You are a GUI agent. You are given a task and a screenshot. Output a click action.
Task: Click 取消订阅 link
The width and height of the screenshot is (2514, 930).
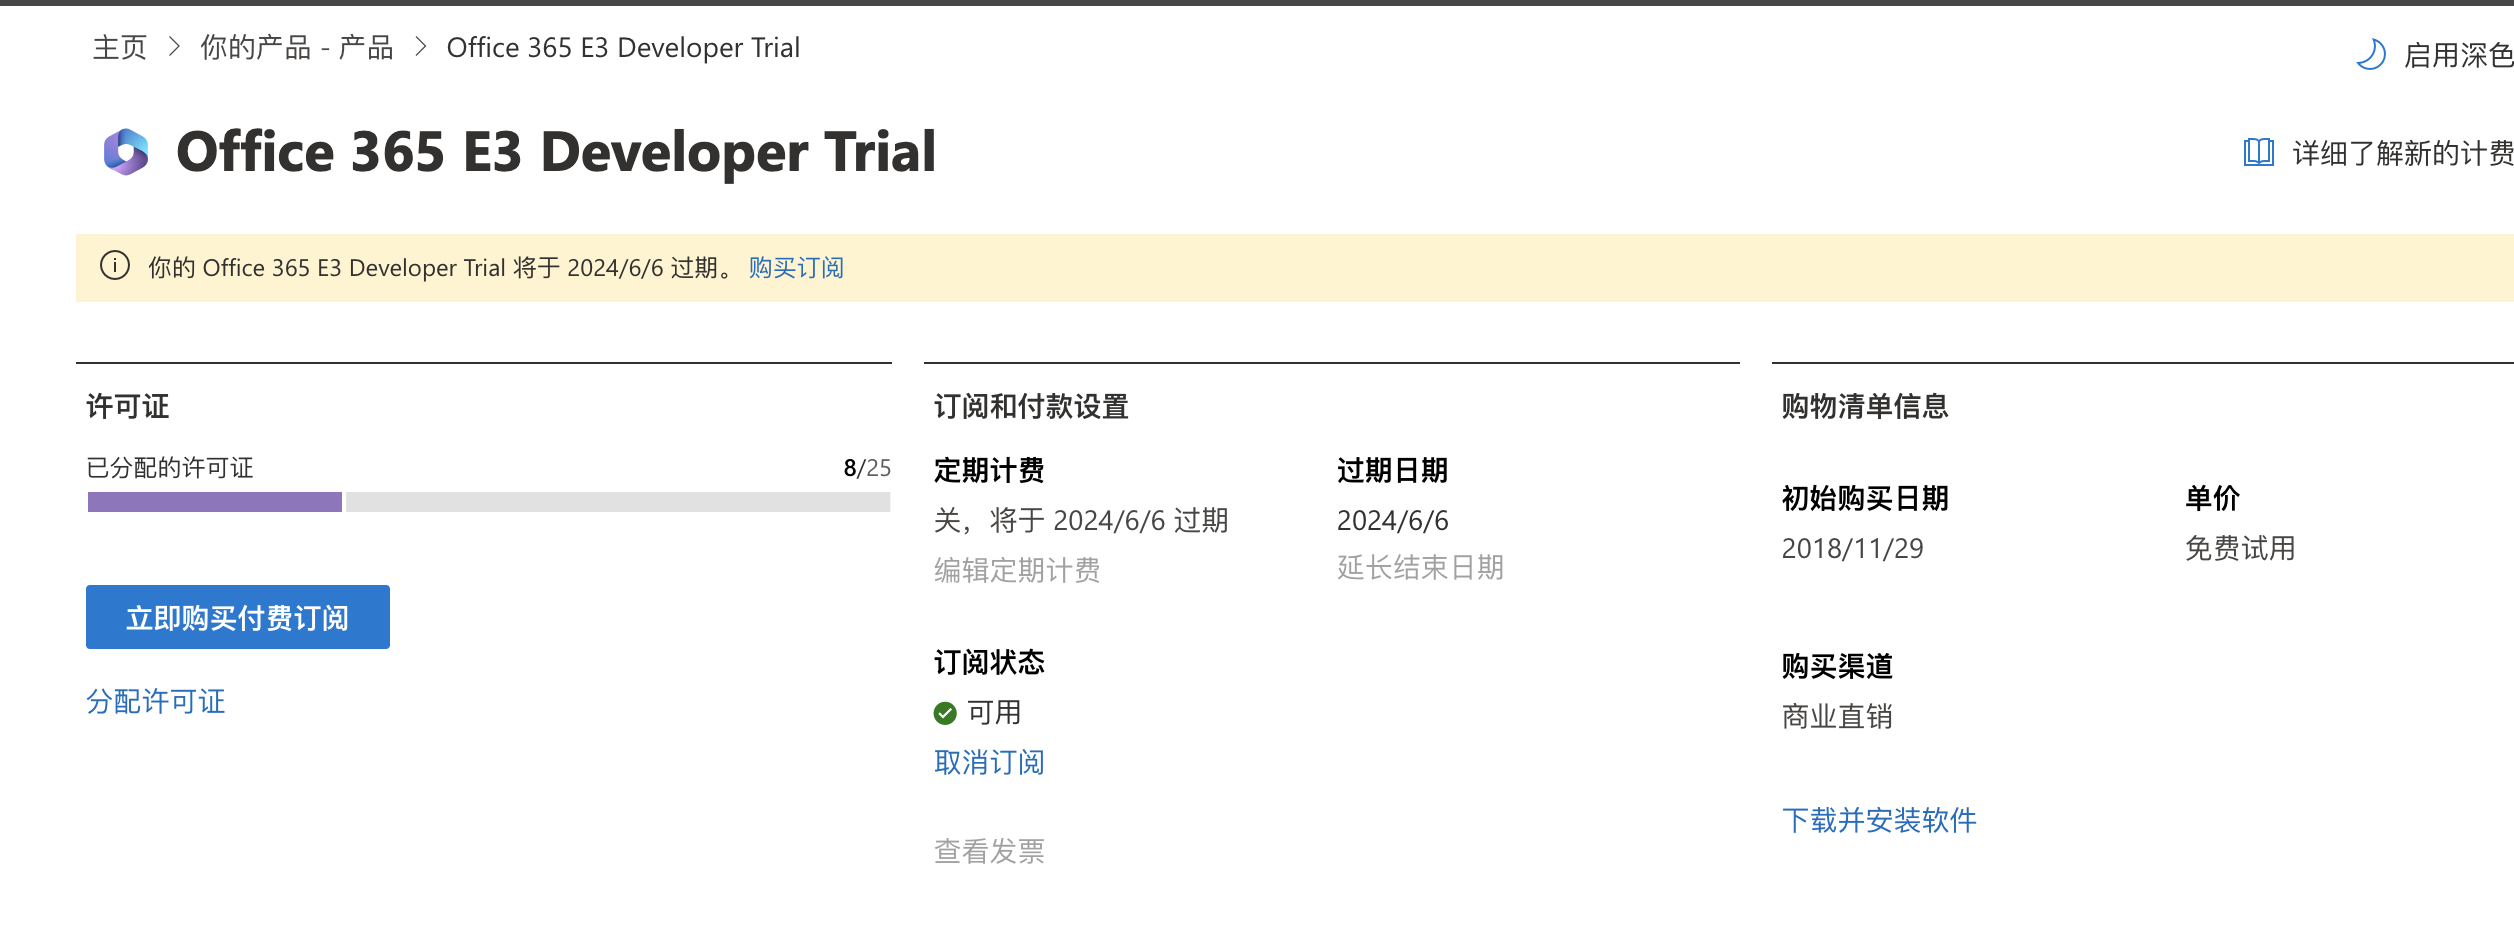989,762
